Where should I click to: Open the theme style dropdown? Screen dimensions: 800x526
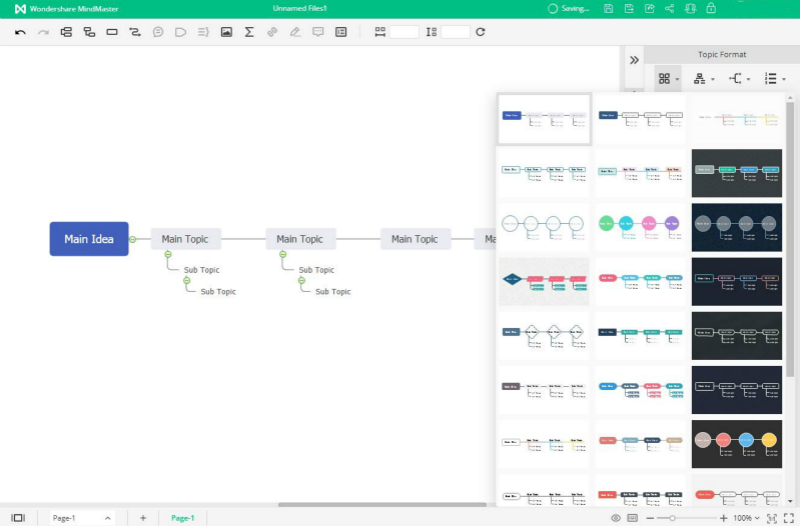668,78
